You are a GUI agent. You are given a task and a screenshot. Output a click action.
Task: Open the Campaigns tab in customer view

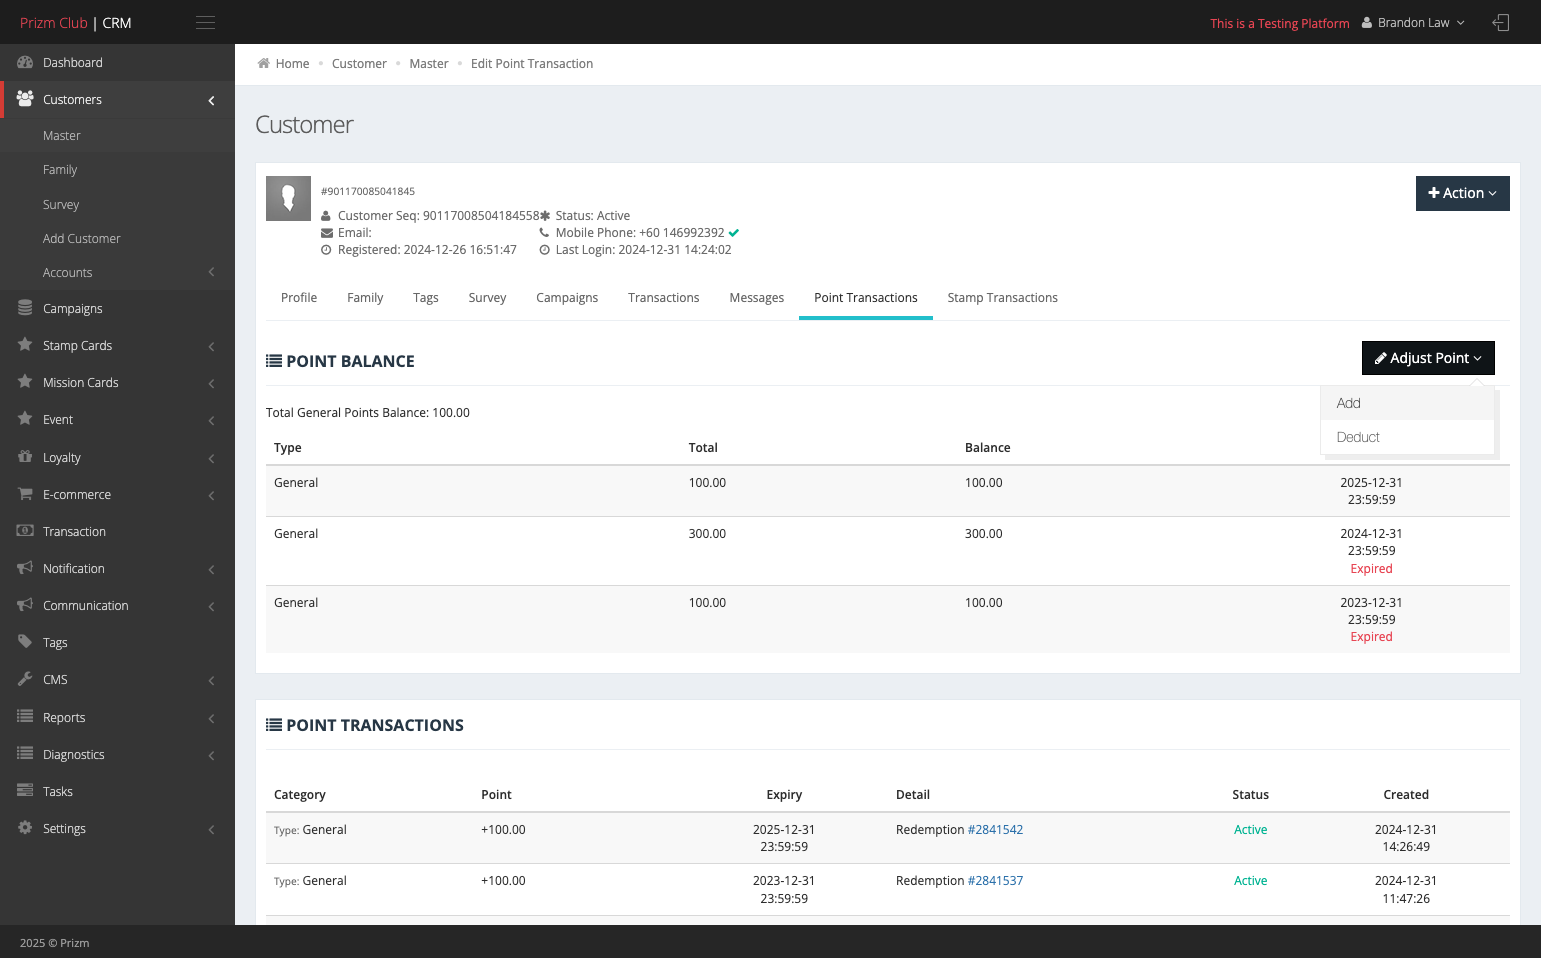click(567, 298)
